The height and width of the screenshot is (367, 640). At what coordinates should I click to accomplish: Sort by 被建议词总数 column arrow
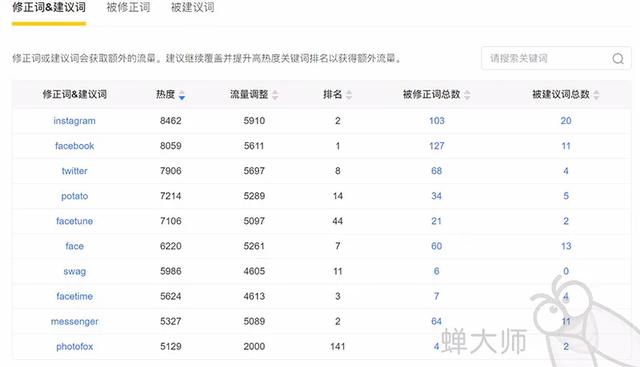pos(596,95)
